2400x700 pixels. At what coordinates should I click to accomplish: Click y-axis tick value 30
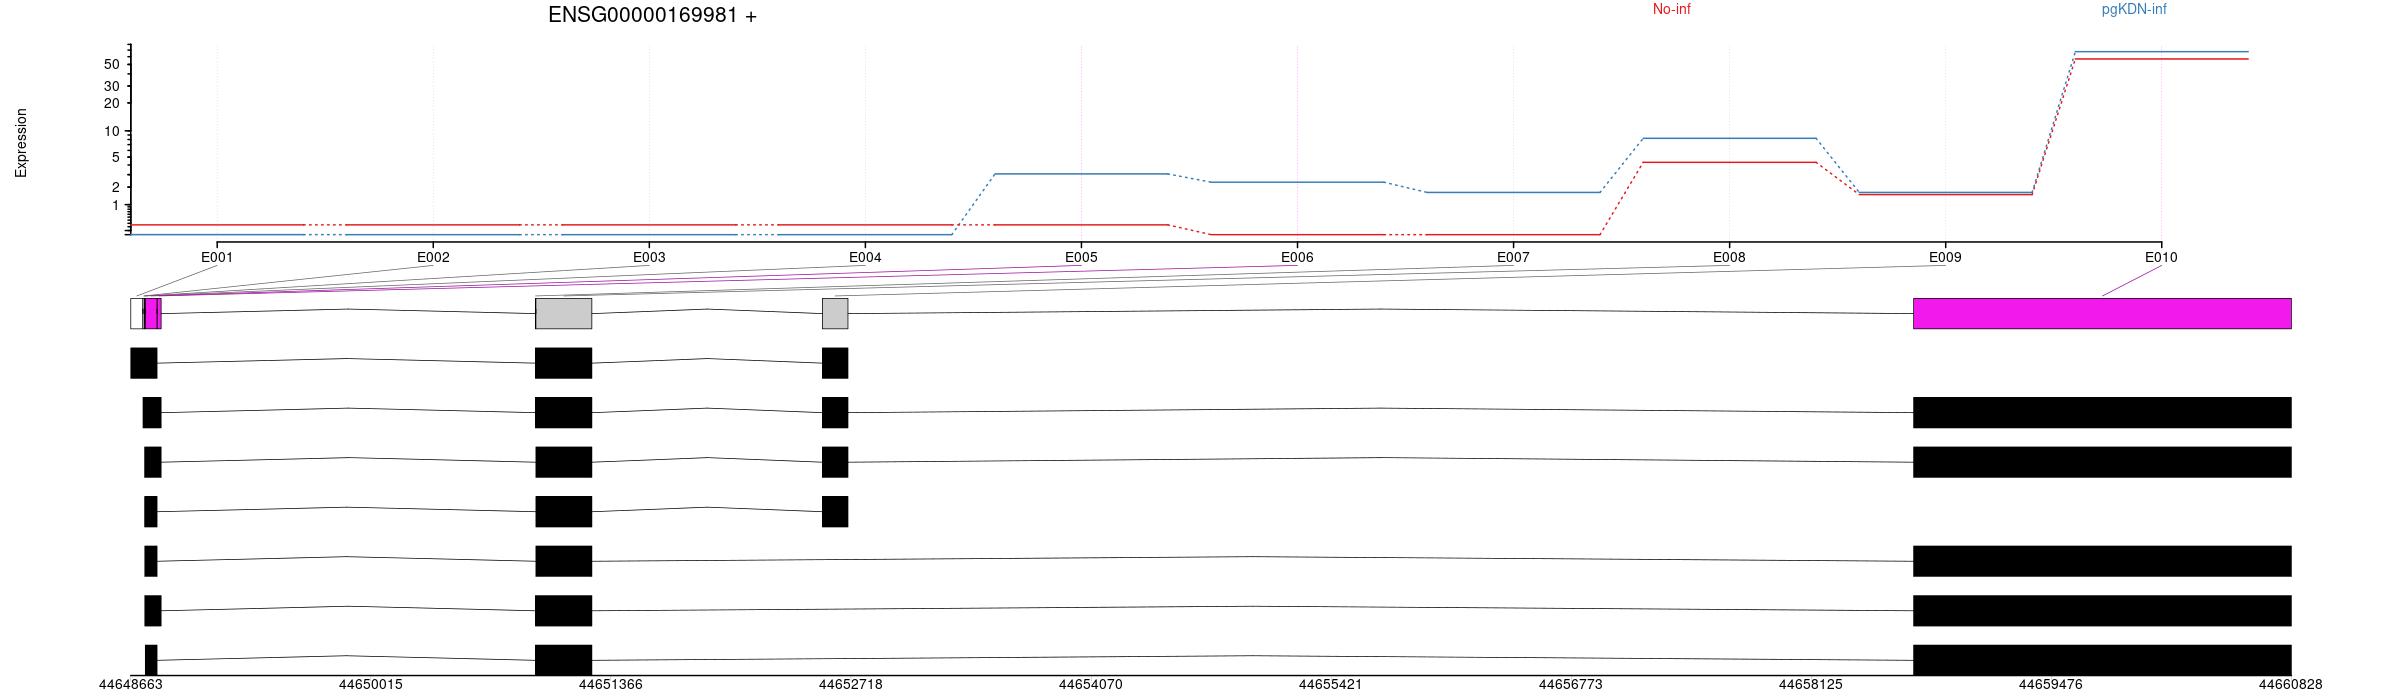[x=112, y=87]
